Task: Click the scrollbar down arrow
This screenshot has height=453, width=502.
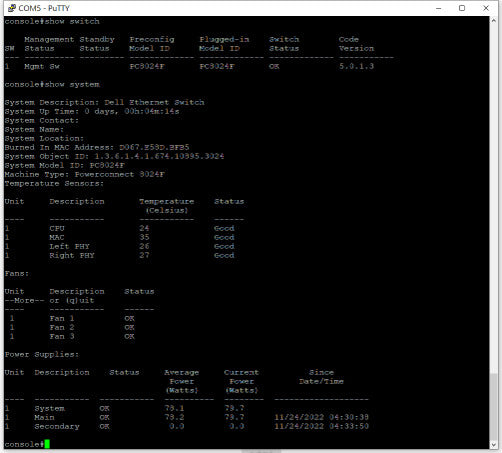Action: pos(493,445)
